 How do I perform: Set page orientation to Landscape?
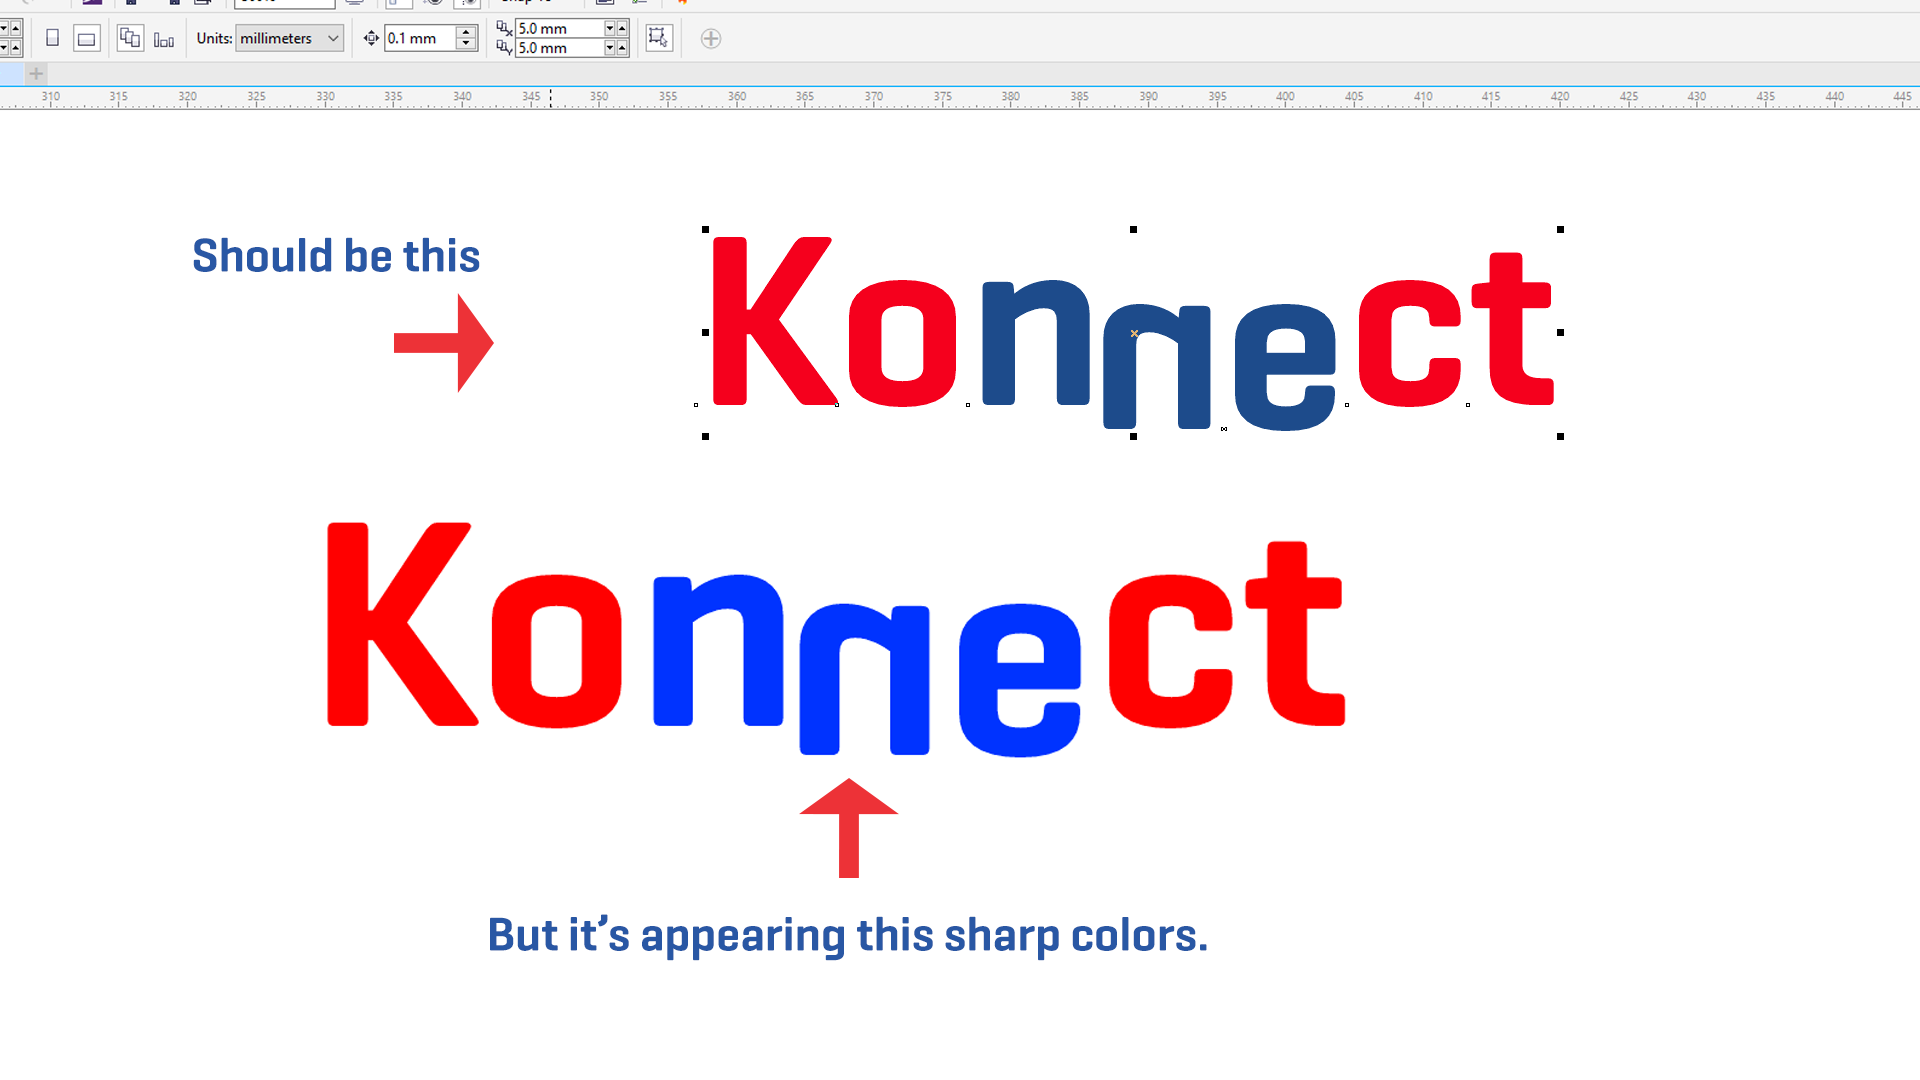point(87,38)
